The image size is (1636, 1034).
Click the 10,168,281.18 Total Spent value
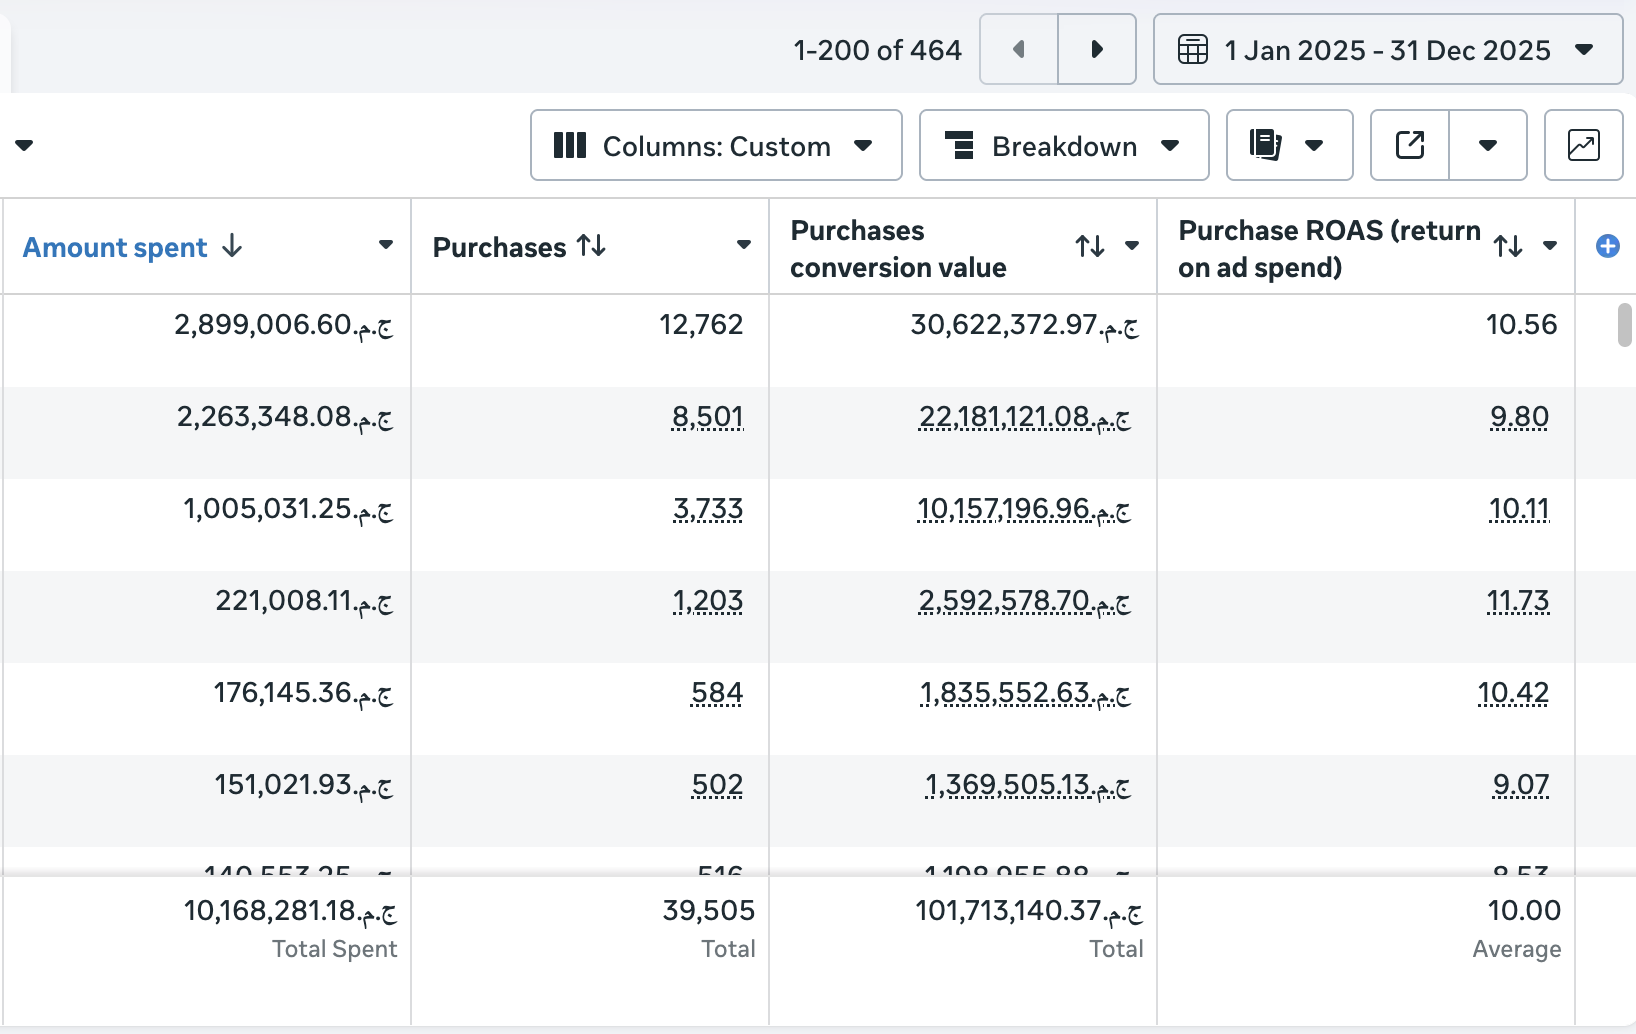(290, 911)
